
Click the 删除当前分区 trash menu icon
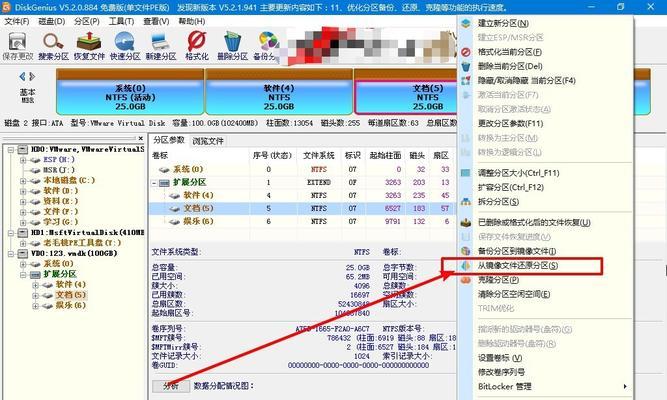click(466, 66)
